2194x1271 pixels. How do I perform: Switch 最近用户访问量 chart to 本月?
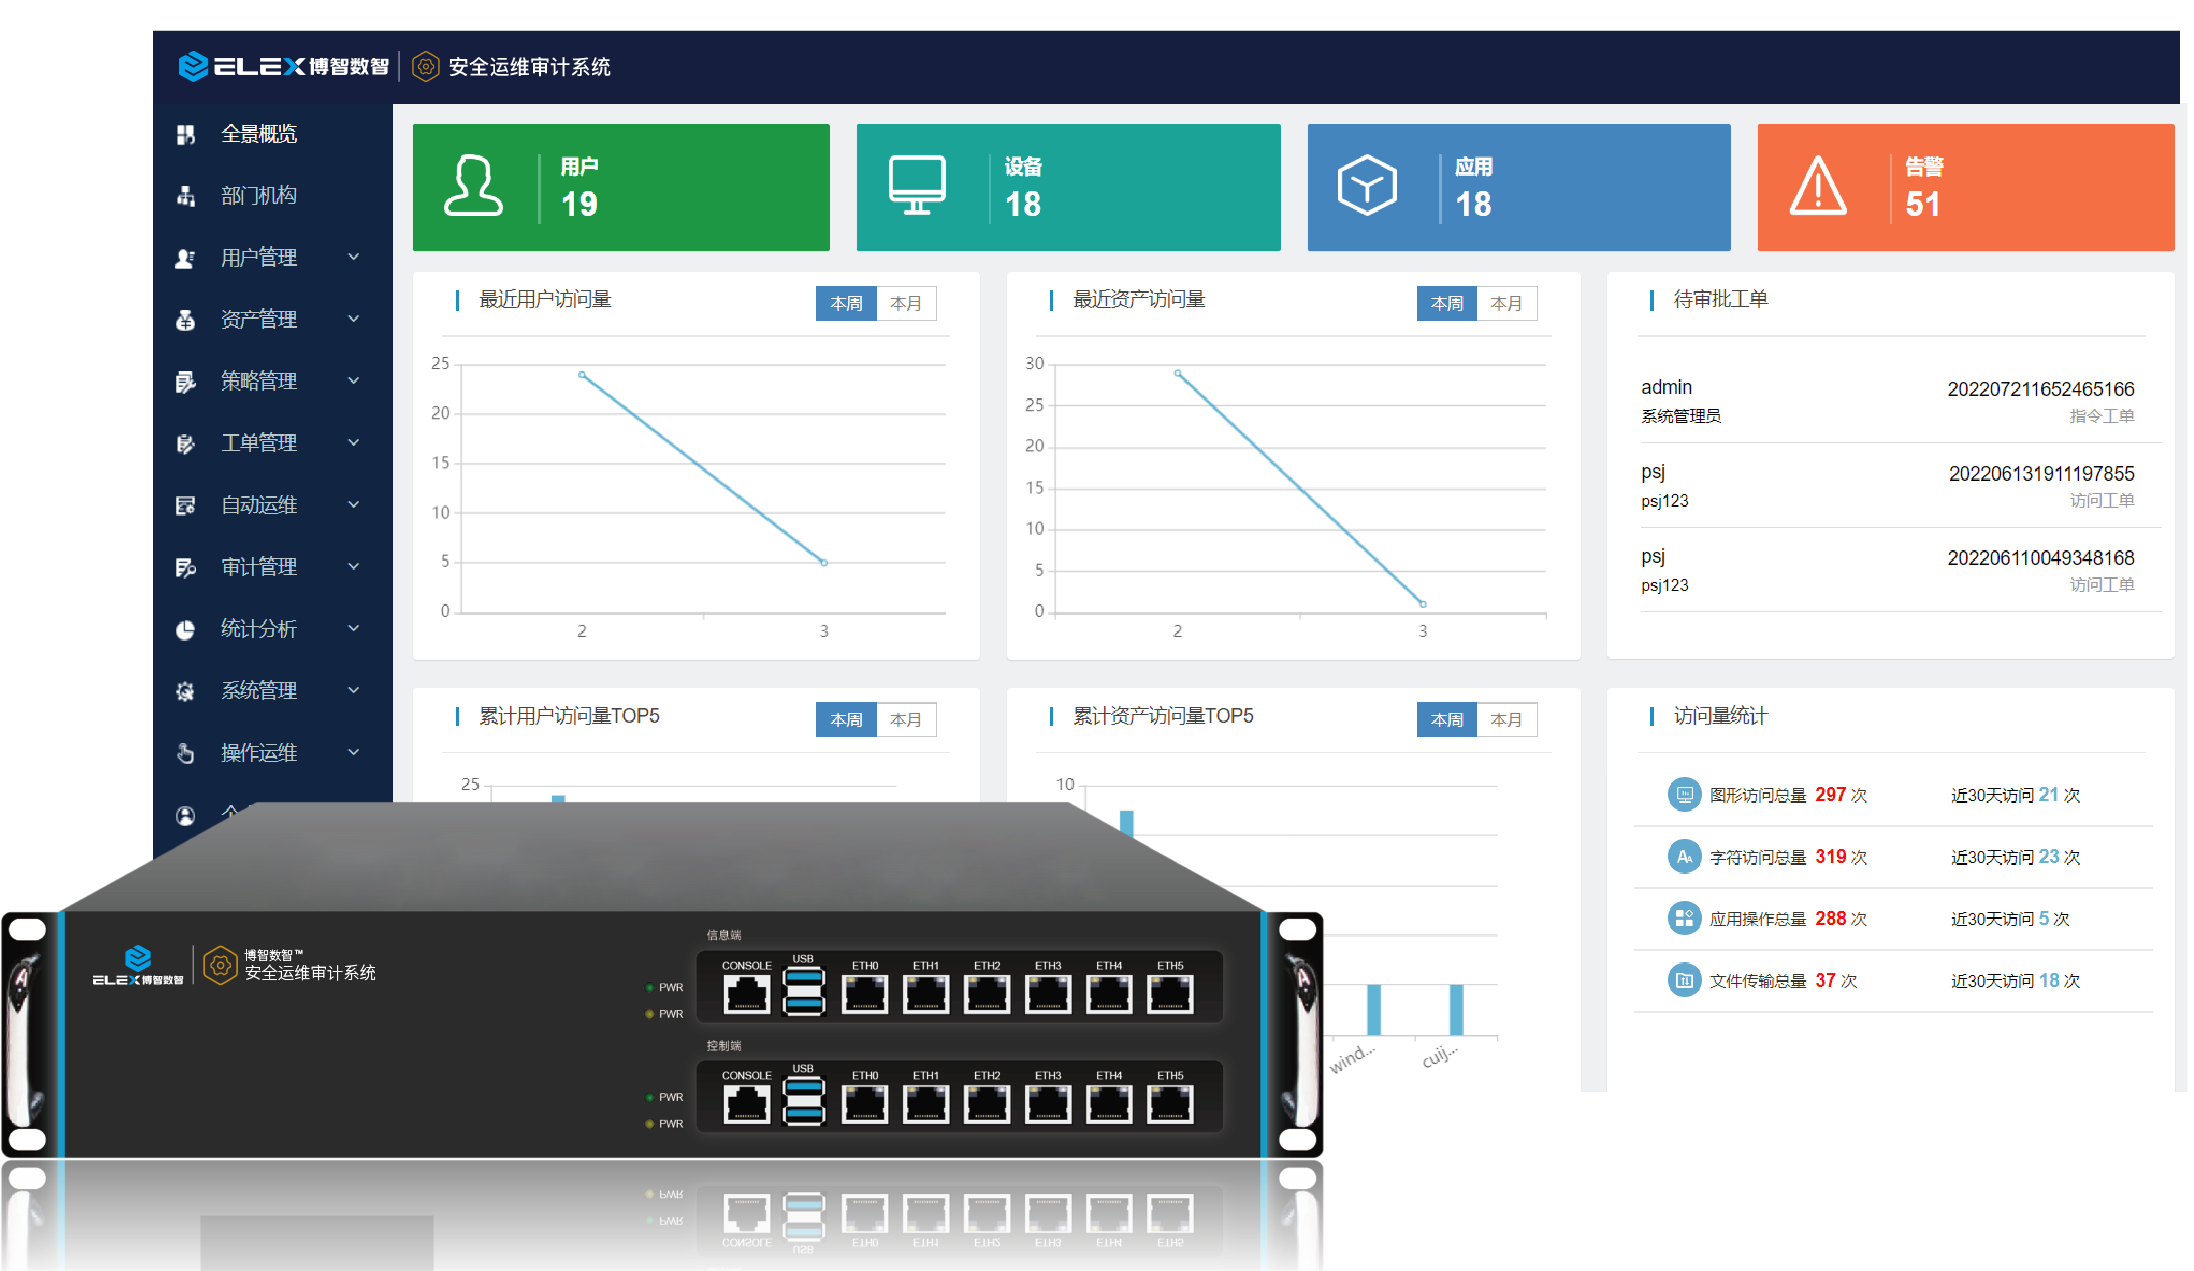[906, 303]
